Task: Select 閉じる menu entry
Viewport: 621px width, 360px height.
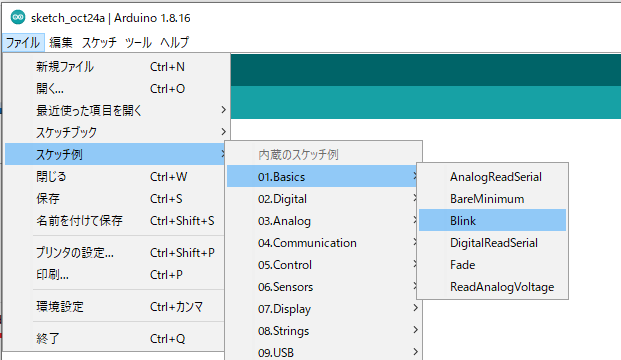Action: [x=115, y=176]
